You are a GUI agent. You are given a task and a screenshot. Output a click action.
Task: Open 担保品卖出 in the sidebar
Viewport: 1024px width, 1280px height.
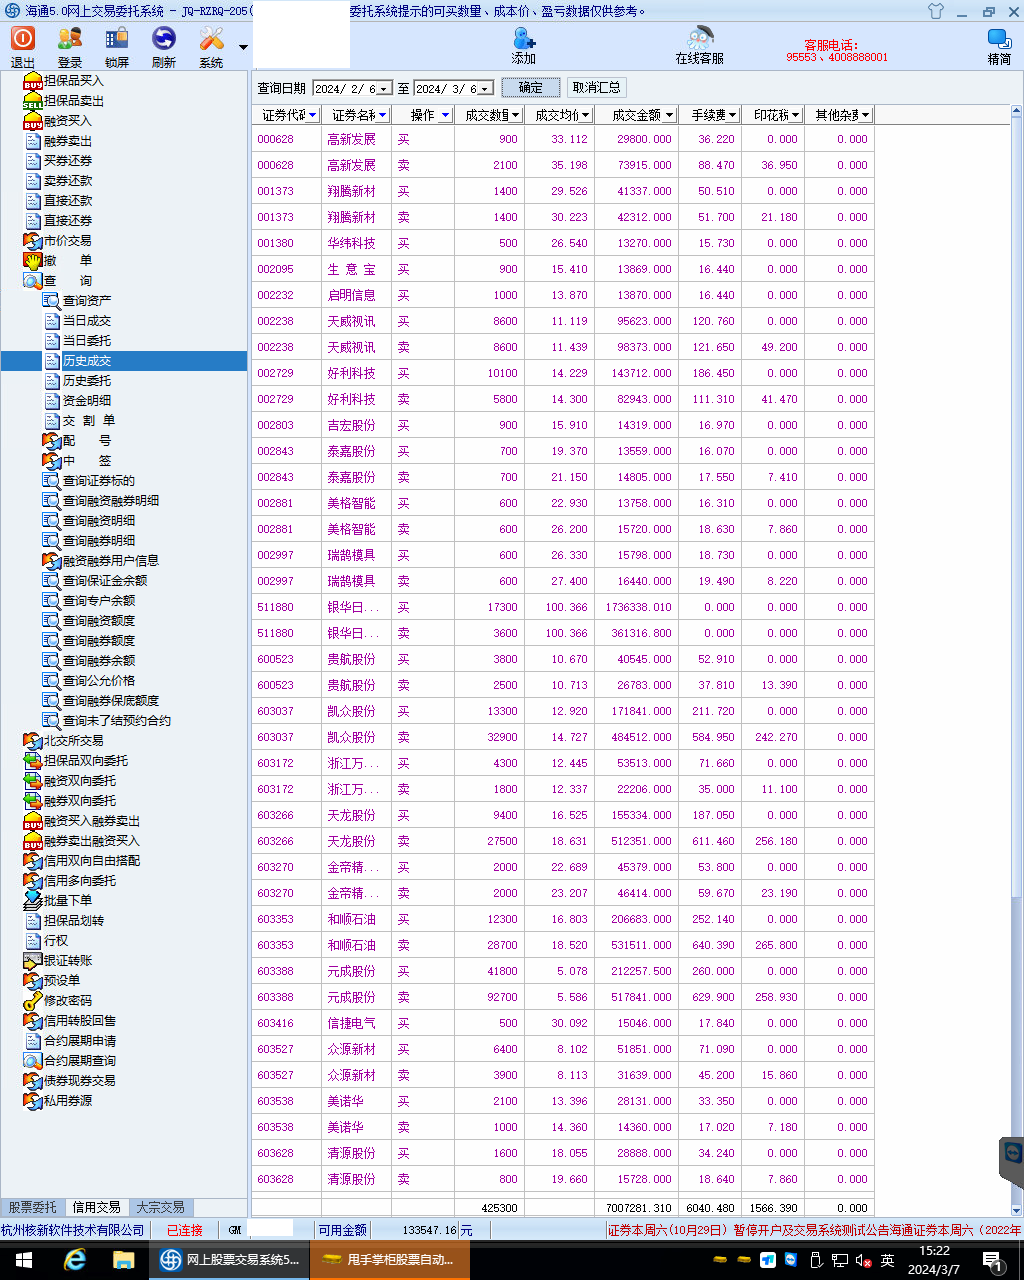click(x=73, y=100)
